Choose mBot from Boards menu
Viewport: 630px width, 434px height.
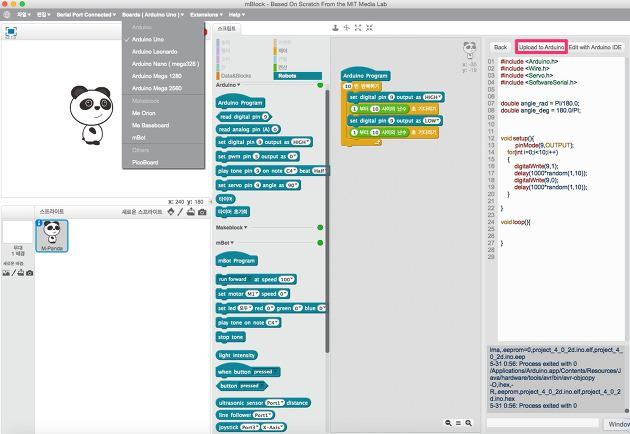click(163, 137)
